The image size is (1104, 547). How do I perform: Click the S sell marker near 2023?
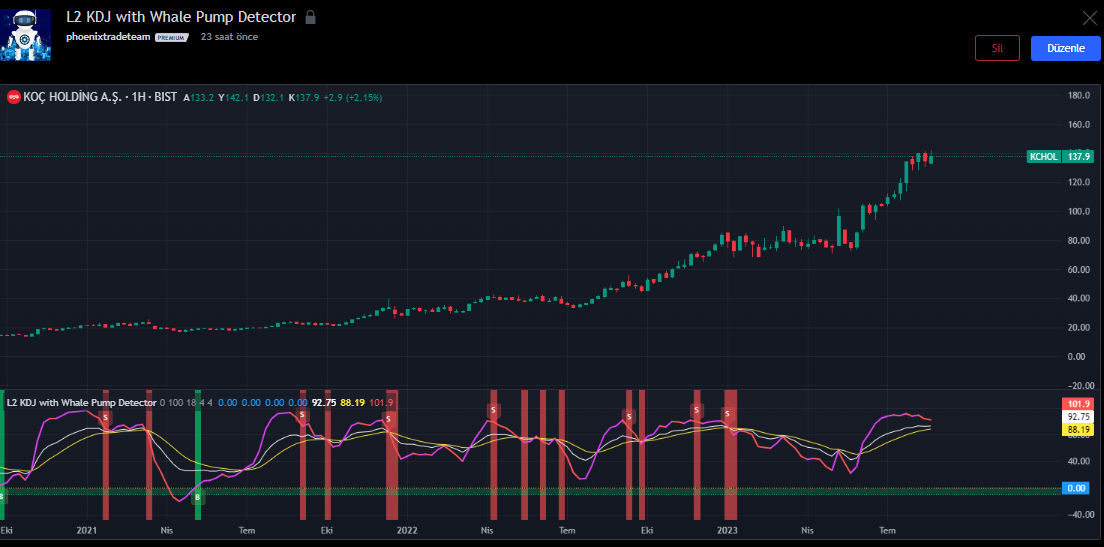pyautogui.click(x=727, y=413)
